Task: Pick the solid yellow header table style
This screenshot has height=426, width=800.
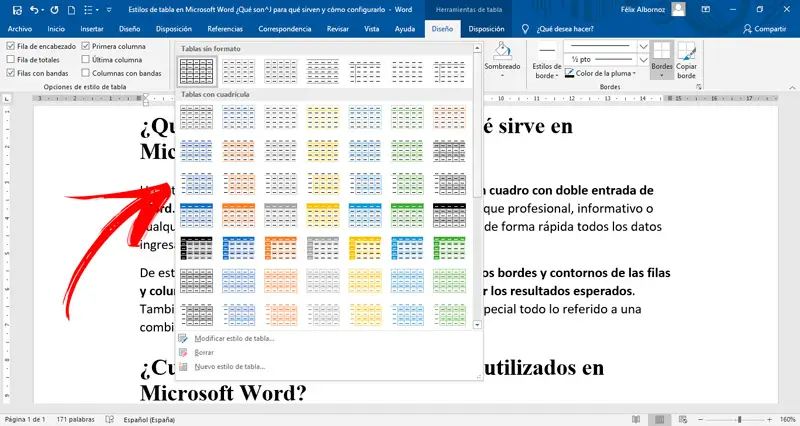Action: pos(322,215)
